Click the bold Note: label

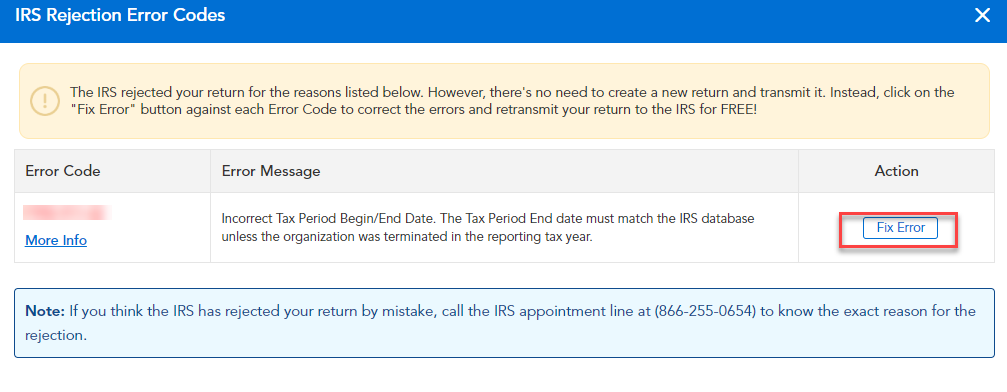click(45, 312)
